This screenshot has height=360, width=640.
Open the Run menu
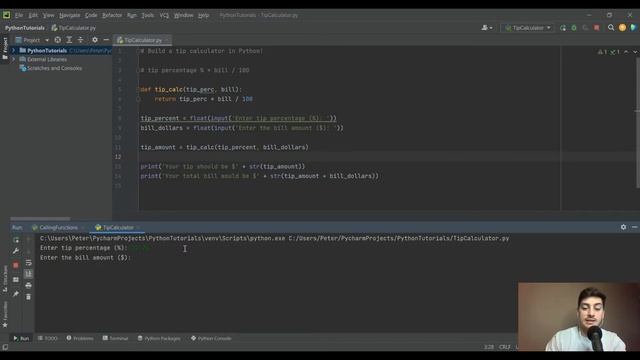tap(131, 15)
